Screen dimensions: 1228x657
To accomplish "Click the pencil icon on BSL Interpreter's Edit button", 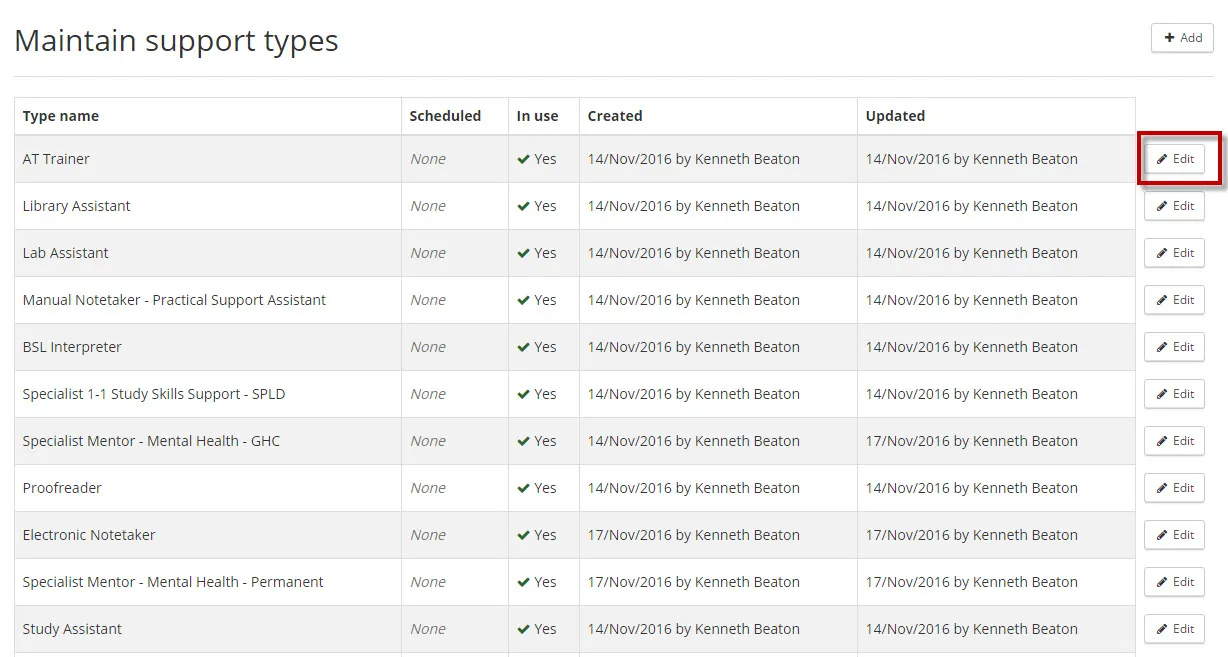I will click(x=1162, y=347).
